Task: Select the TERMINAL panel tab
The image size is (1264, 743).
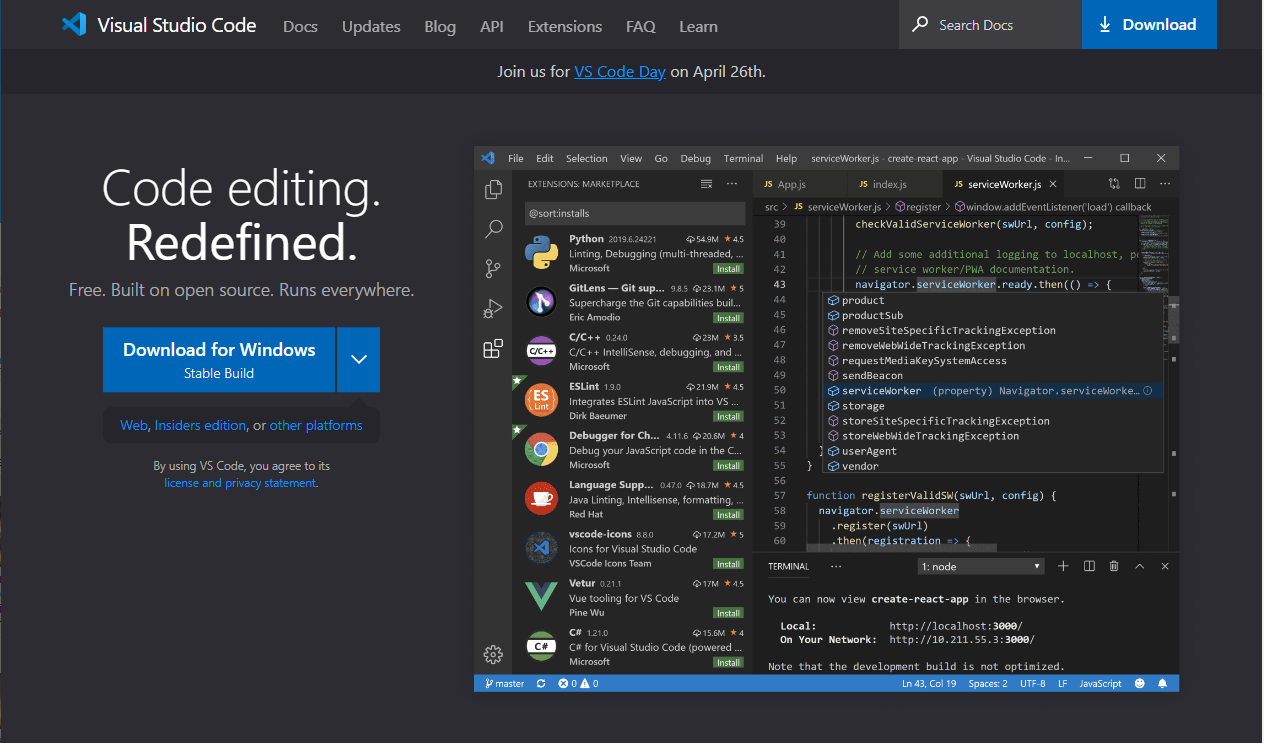Action: point(788,566)
